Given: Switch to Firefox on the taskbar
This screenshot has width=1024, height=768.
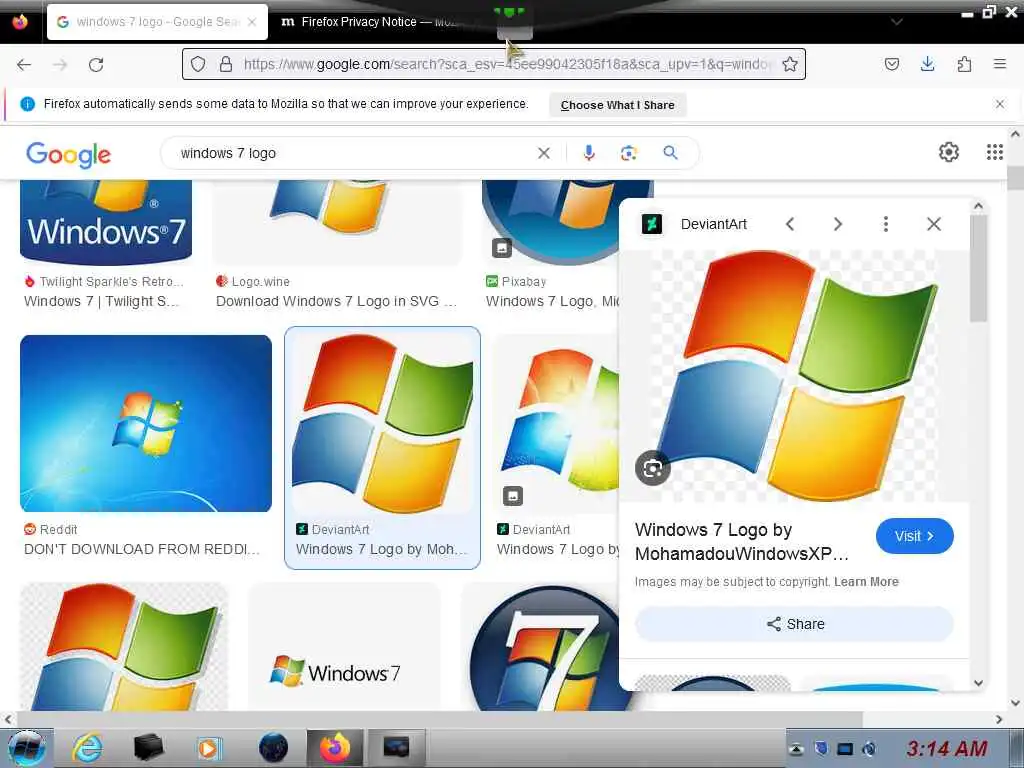Looking at the screenshot, I should point(334,748).
